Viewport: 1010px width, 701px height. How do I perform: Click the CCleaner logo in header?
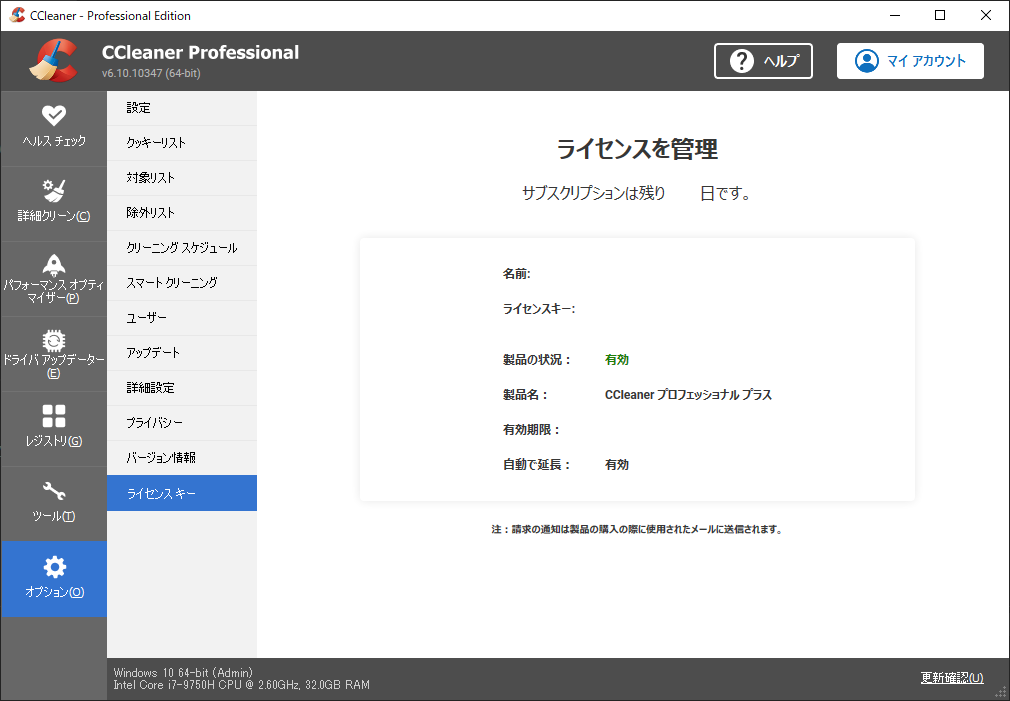coord(53,61)
